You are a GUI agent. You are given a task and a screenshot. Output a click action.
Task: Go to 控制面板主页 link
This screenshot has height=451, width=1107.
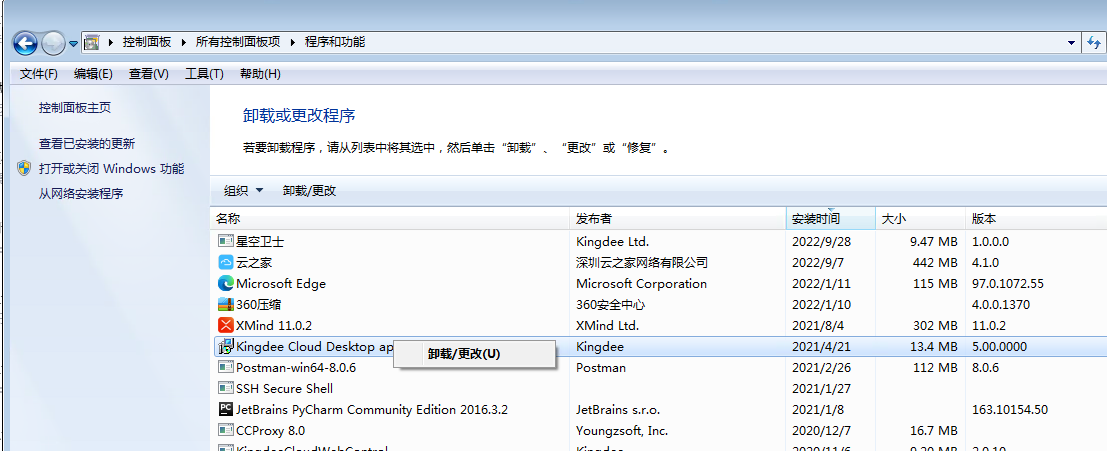coord(75,108)
